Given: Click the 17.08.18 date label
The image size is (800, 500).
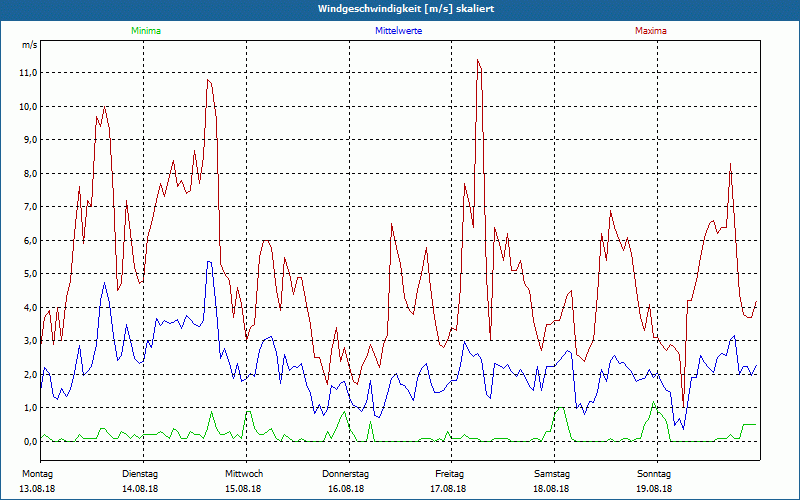Looking at the screenshot, I should coord(448,489).
